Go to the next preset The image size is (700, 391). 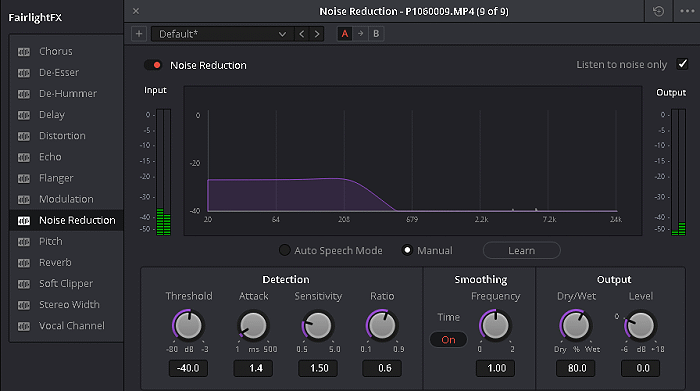317,34
